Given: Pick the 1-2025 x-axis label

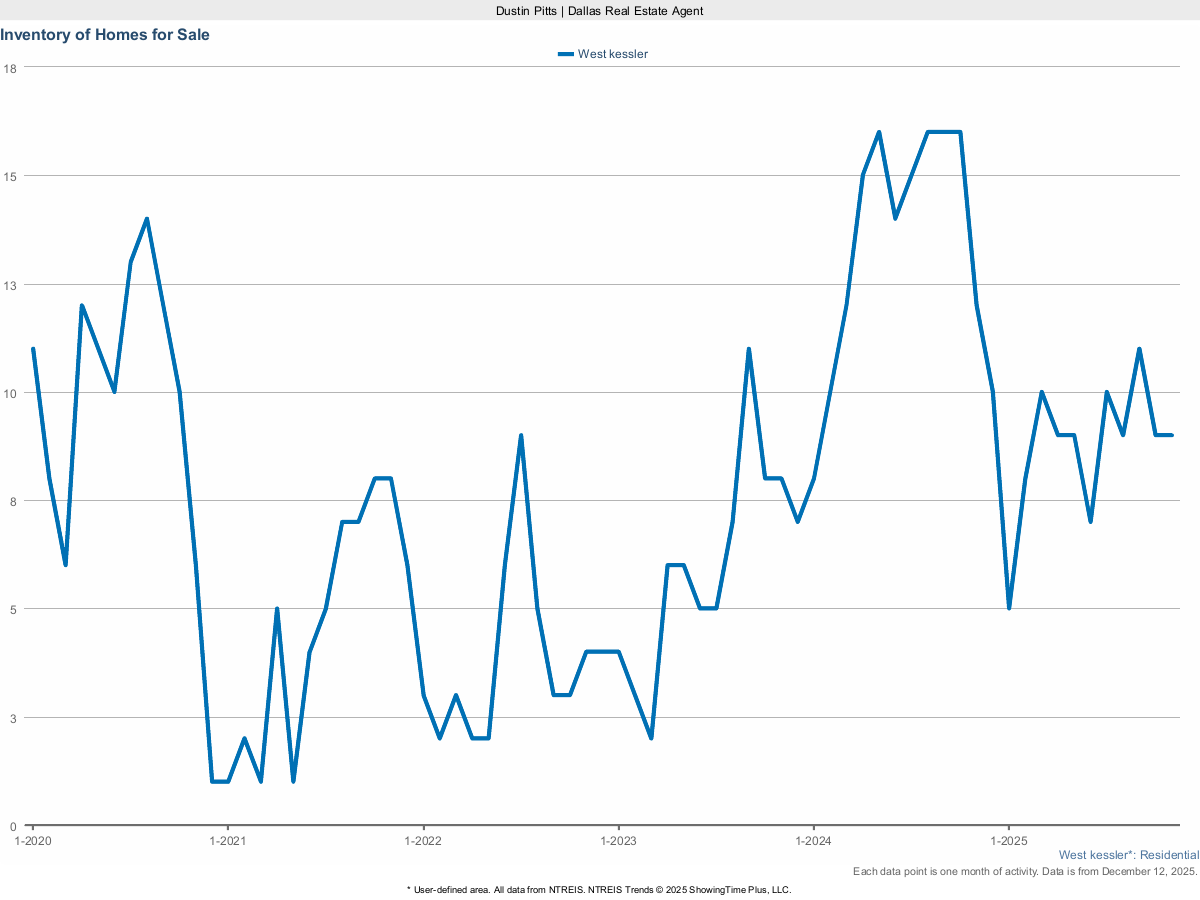Looking at the screenshot, I should (x=1008, y=841).
